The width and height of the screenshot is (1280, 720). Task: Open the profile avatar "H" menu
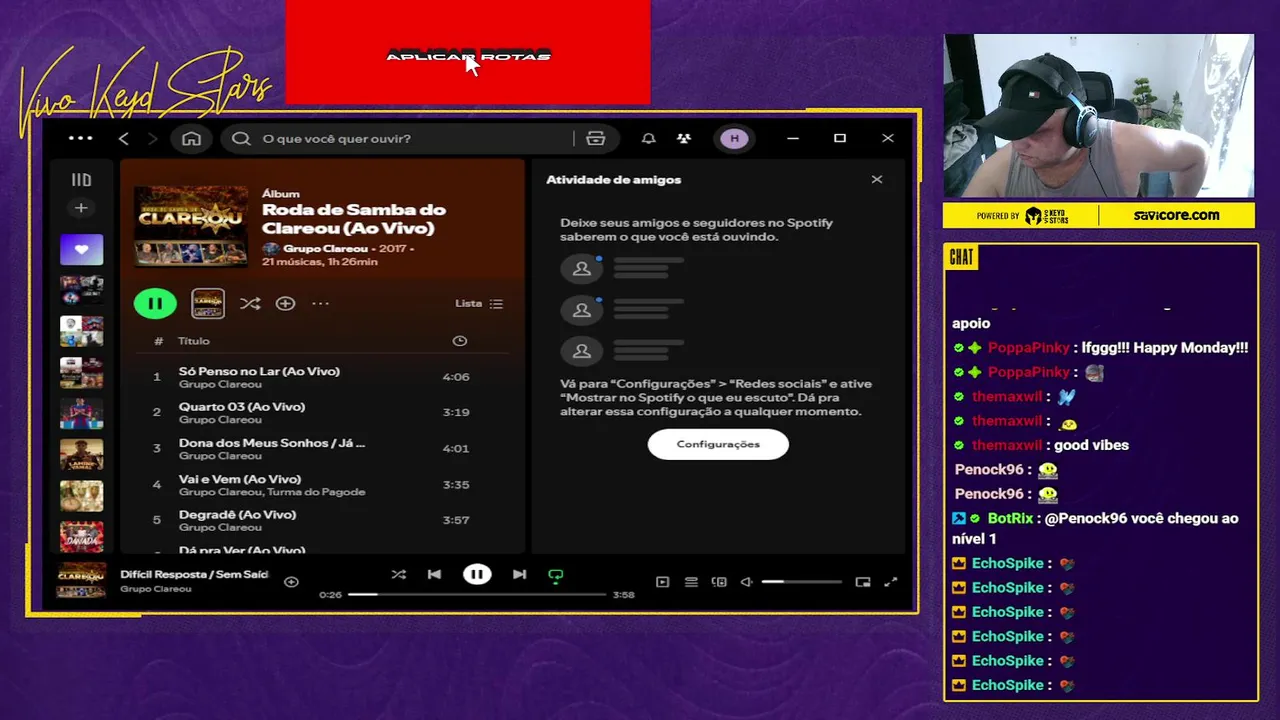[735, 139]
